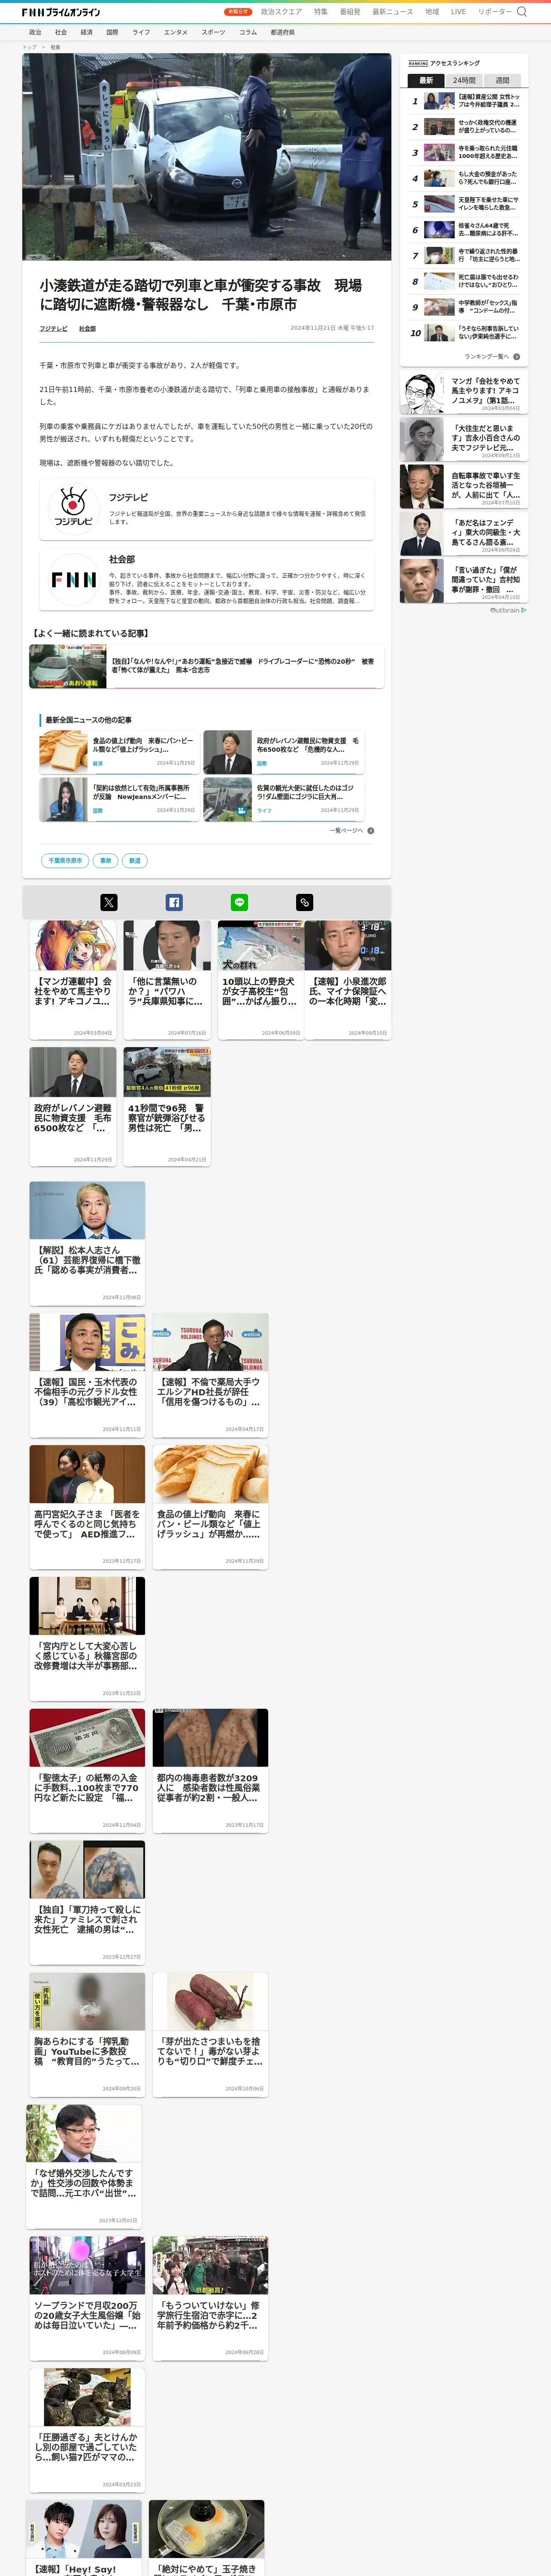This screenshot has height=2576, width=551.
Task: Switch ranking to 週間 tab
Action: coord(502,80)
